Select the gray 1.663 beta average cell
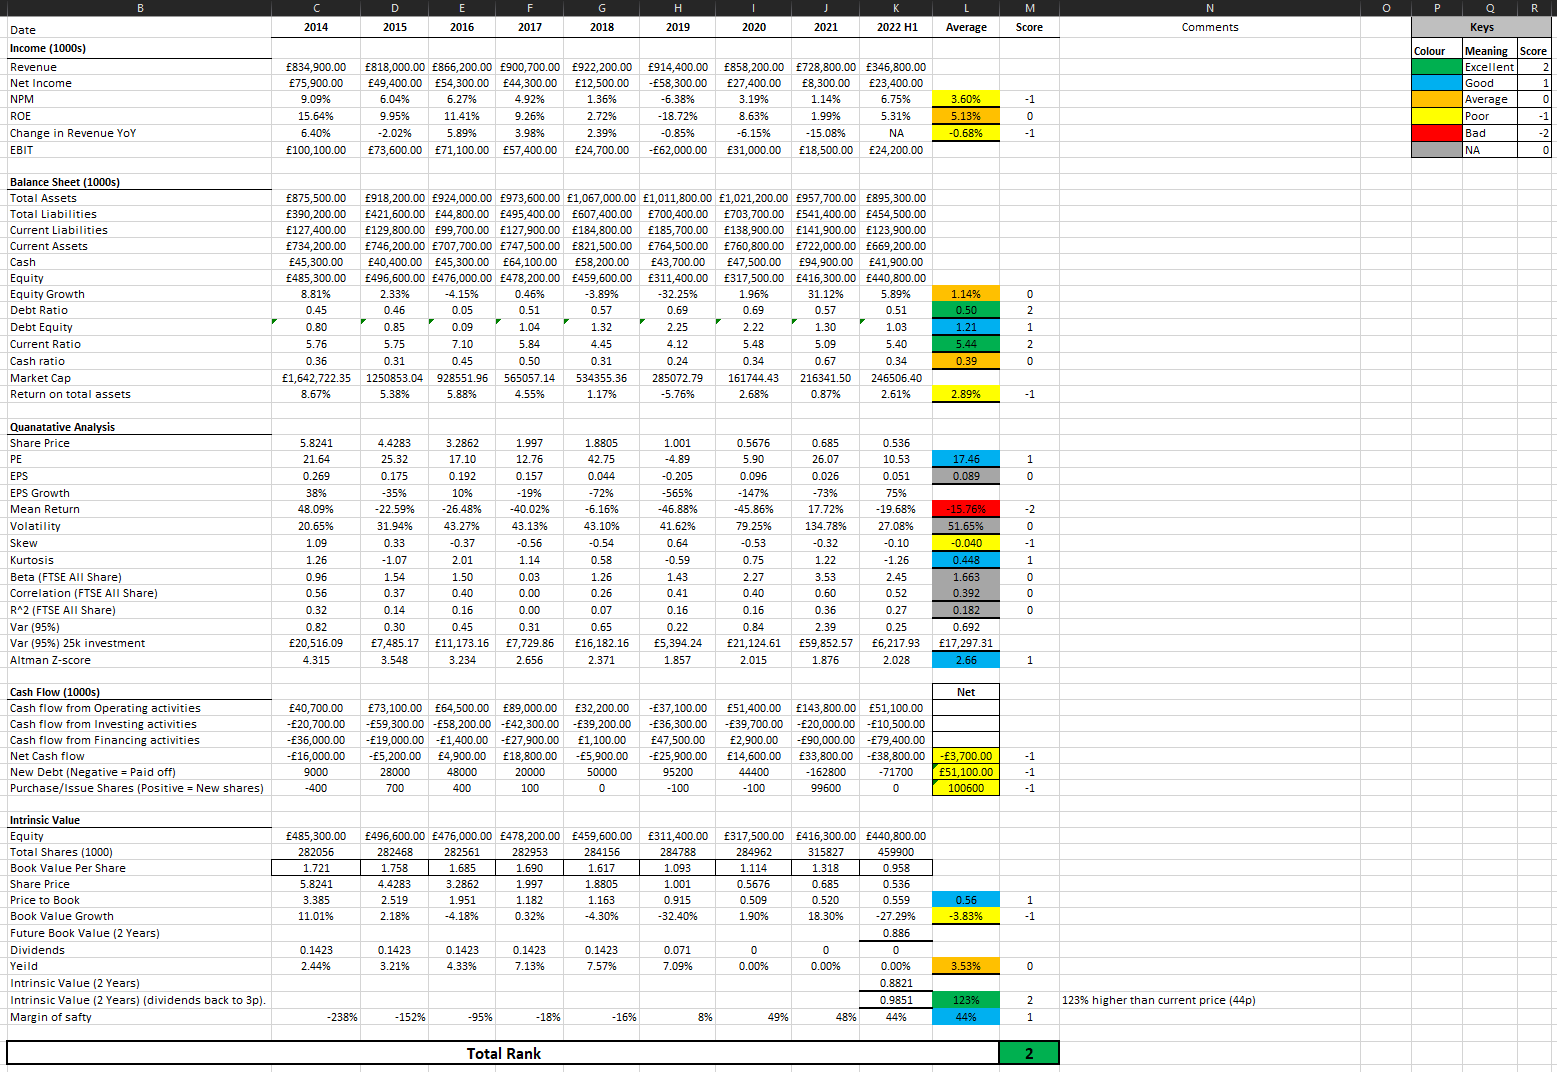The image size is (1557, 1072). click(x=966, y=577)
